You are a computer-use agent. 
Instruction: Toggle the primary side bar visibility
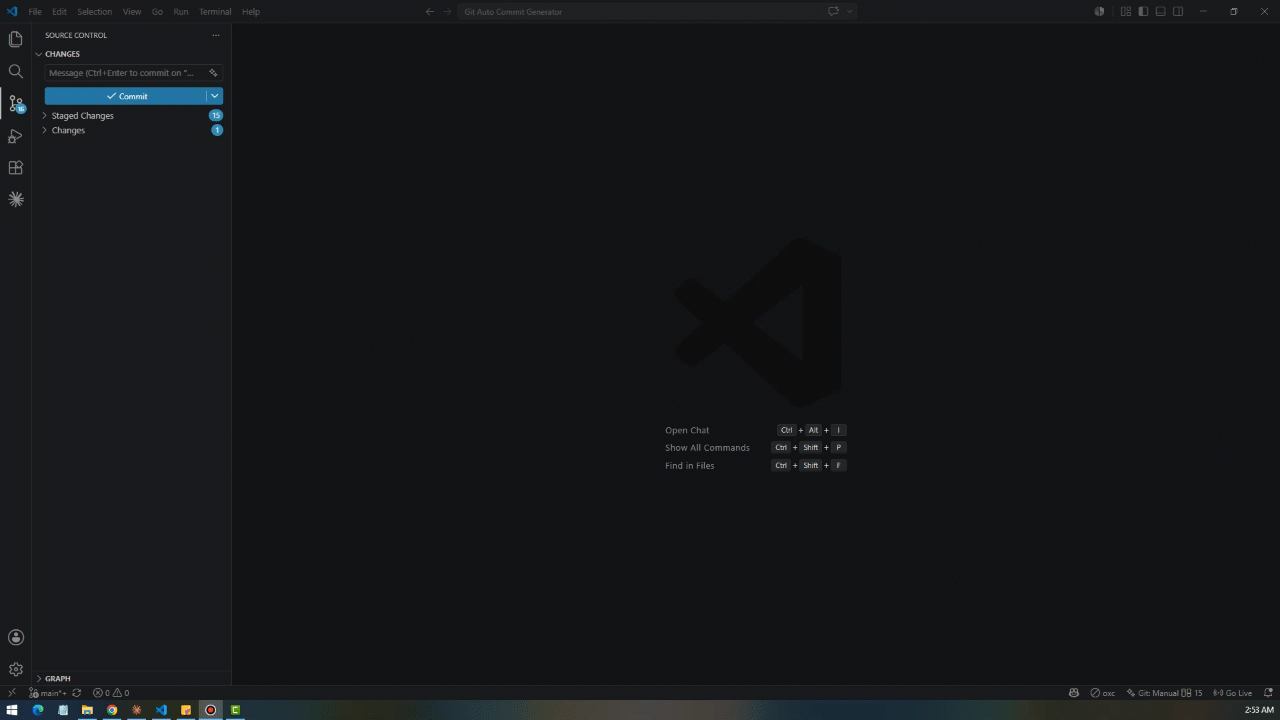[x=1143, y=12]
